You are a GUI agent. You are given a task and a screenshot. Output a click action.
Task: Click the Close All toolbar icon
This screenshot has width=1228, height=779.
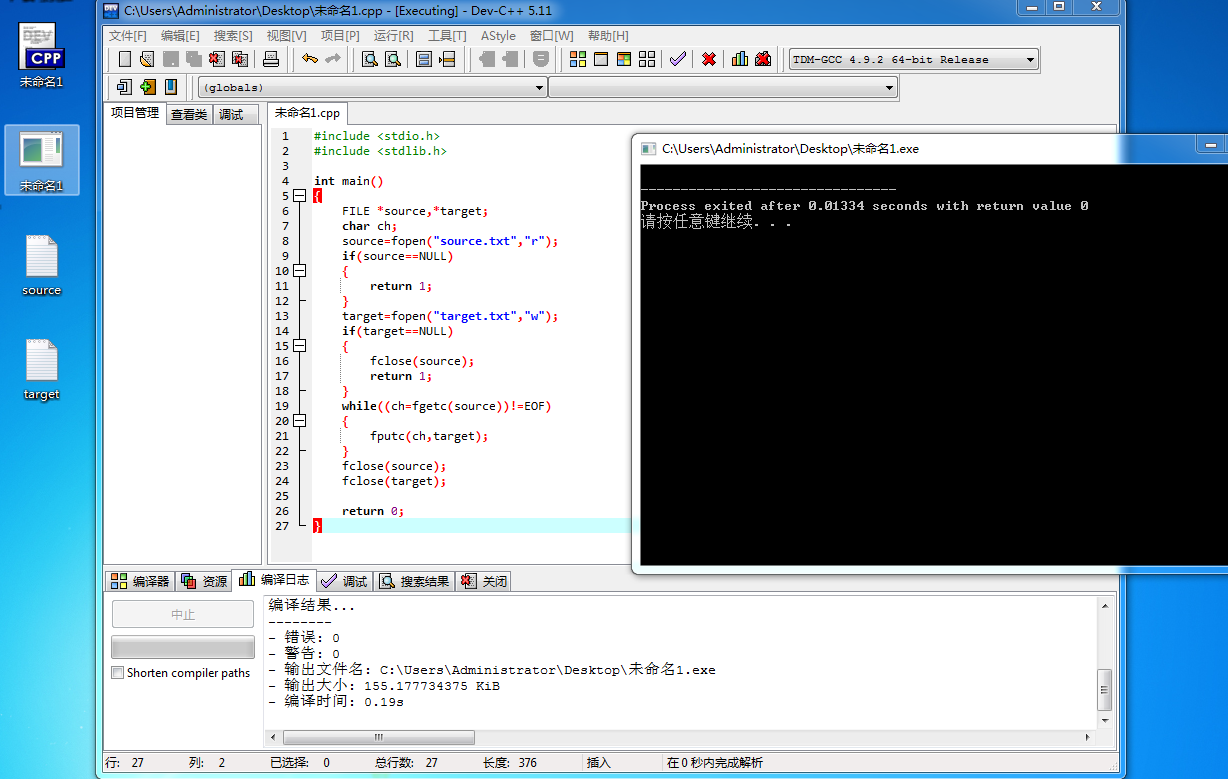coord(240,59)
